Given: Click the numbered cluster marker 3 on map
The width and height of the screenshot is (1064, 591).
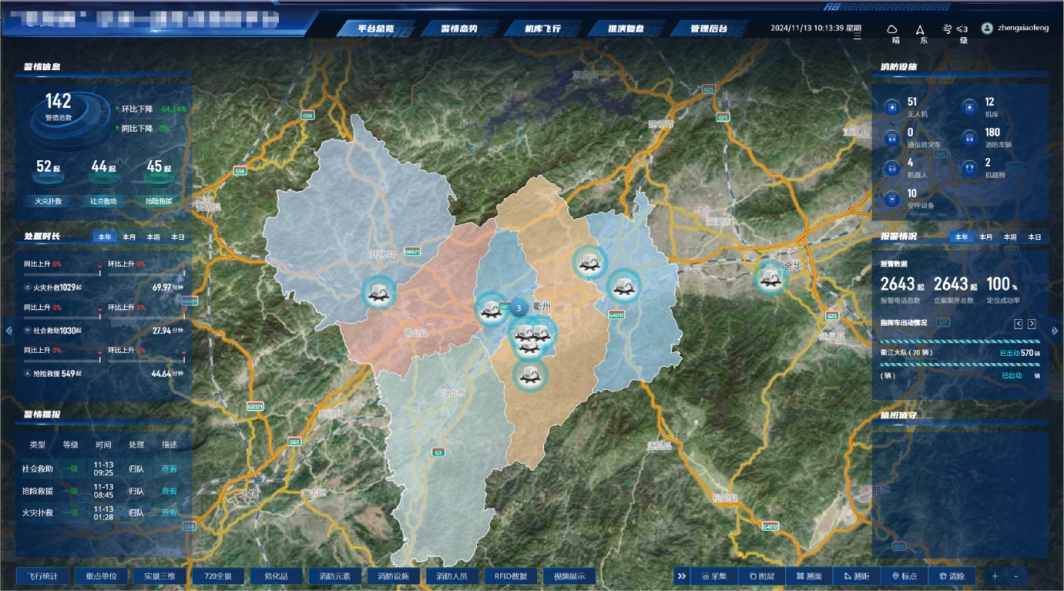Looking at the screenshot, I should [519, 308].
